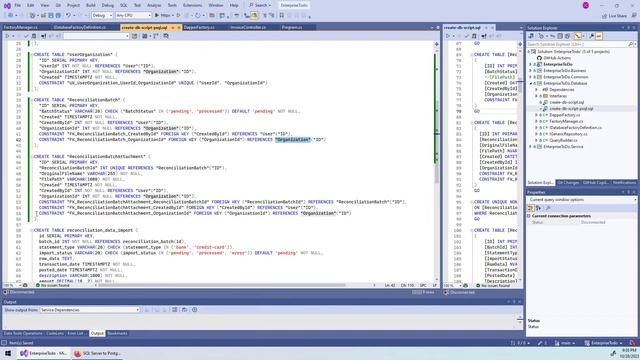Switch to the FactoryManager.cs tab

[20, 27]
